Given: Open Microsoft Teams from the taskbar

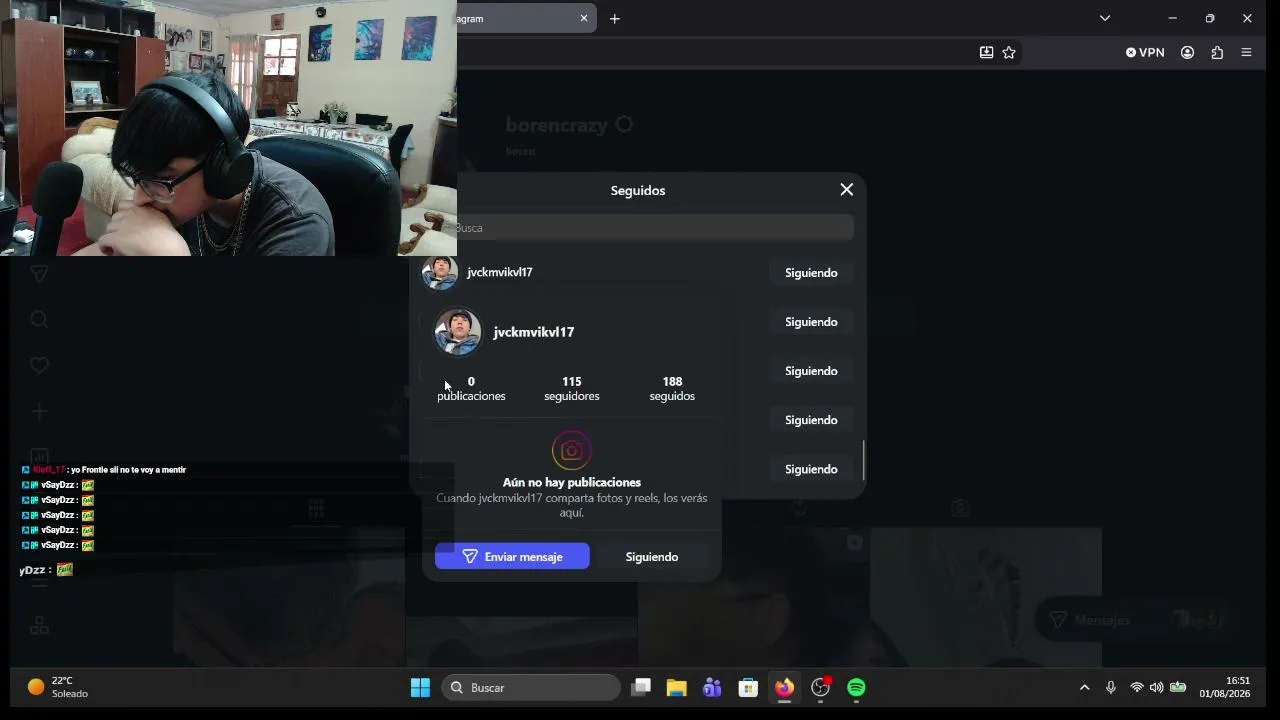Looking at the screenshot, I should (712, 688).
